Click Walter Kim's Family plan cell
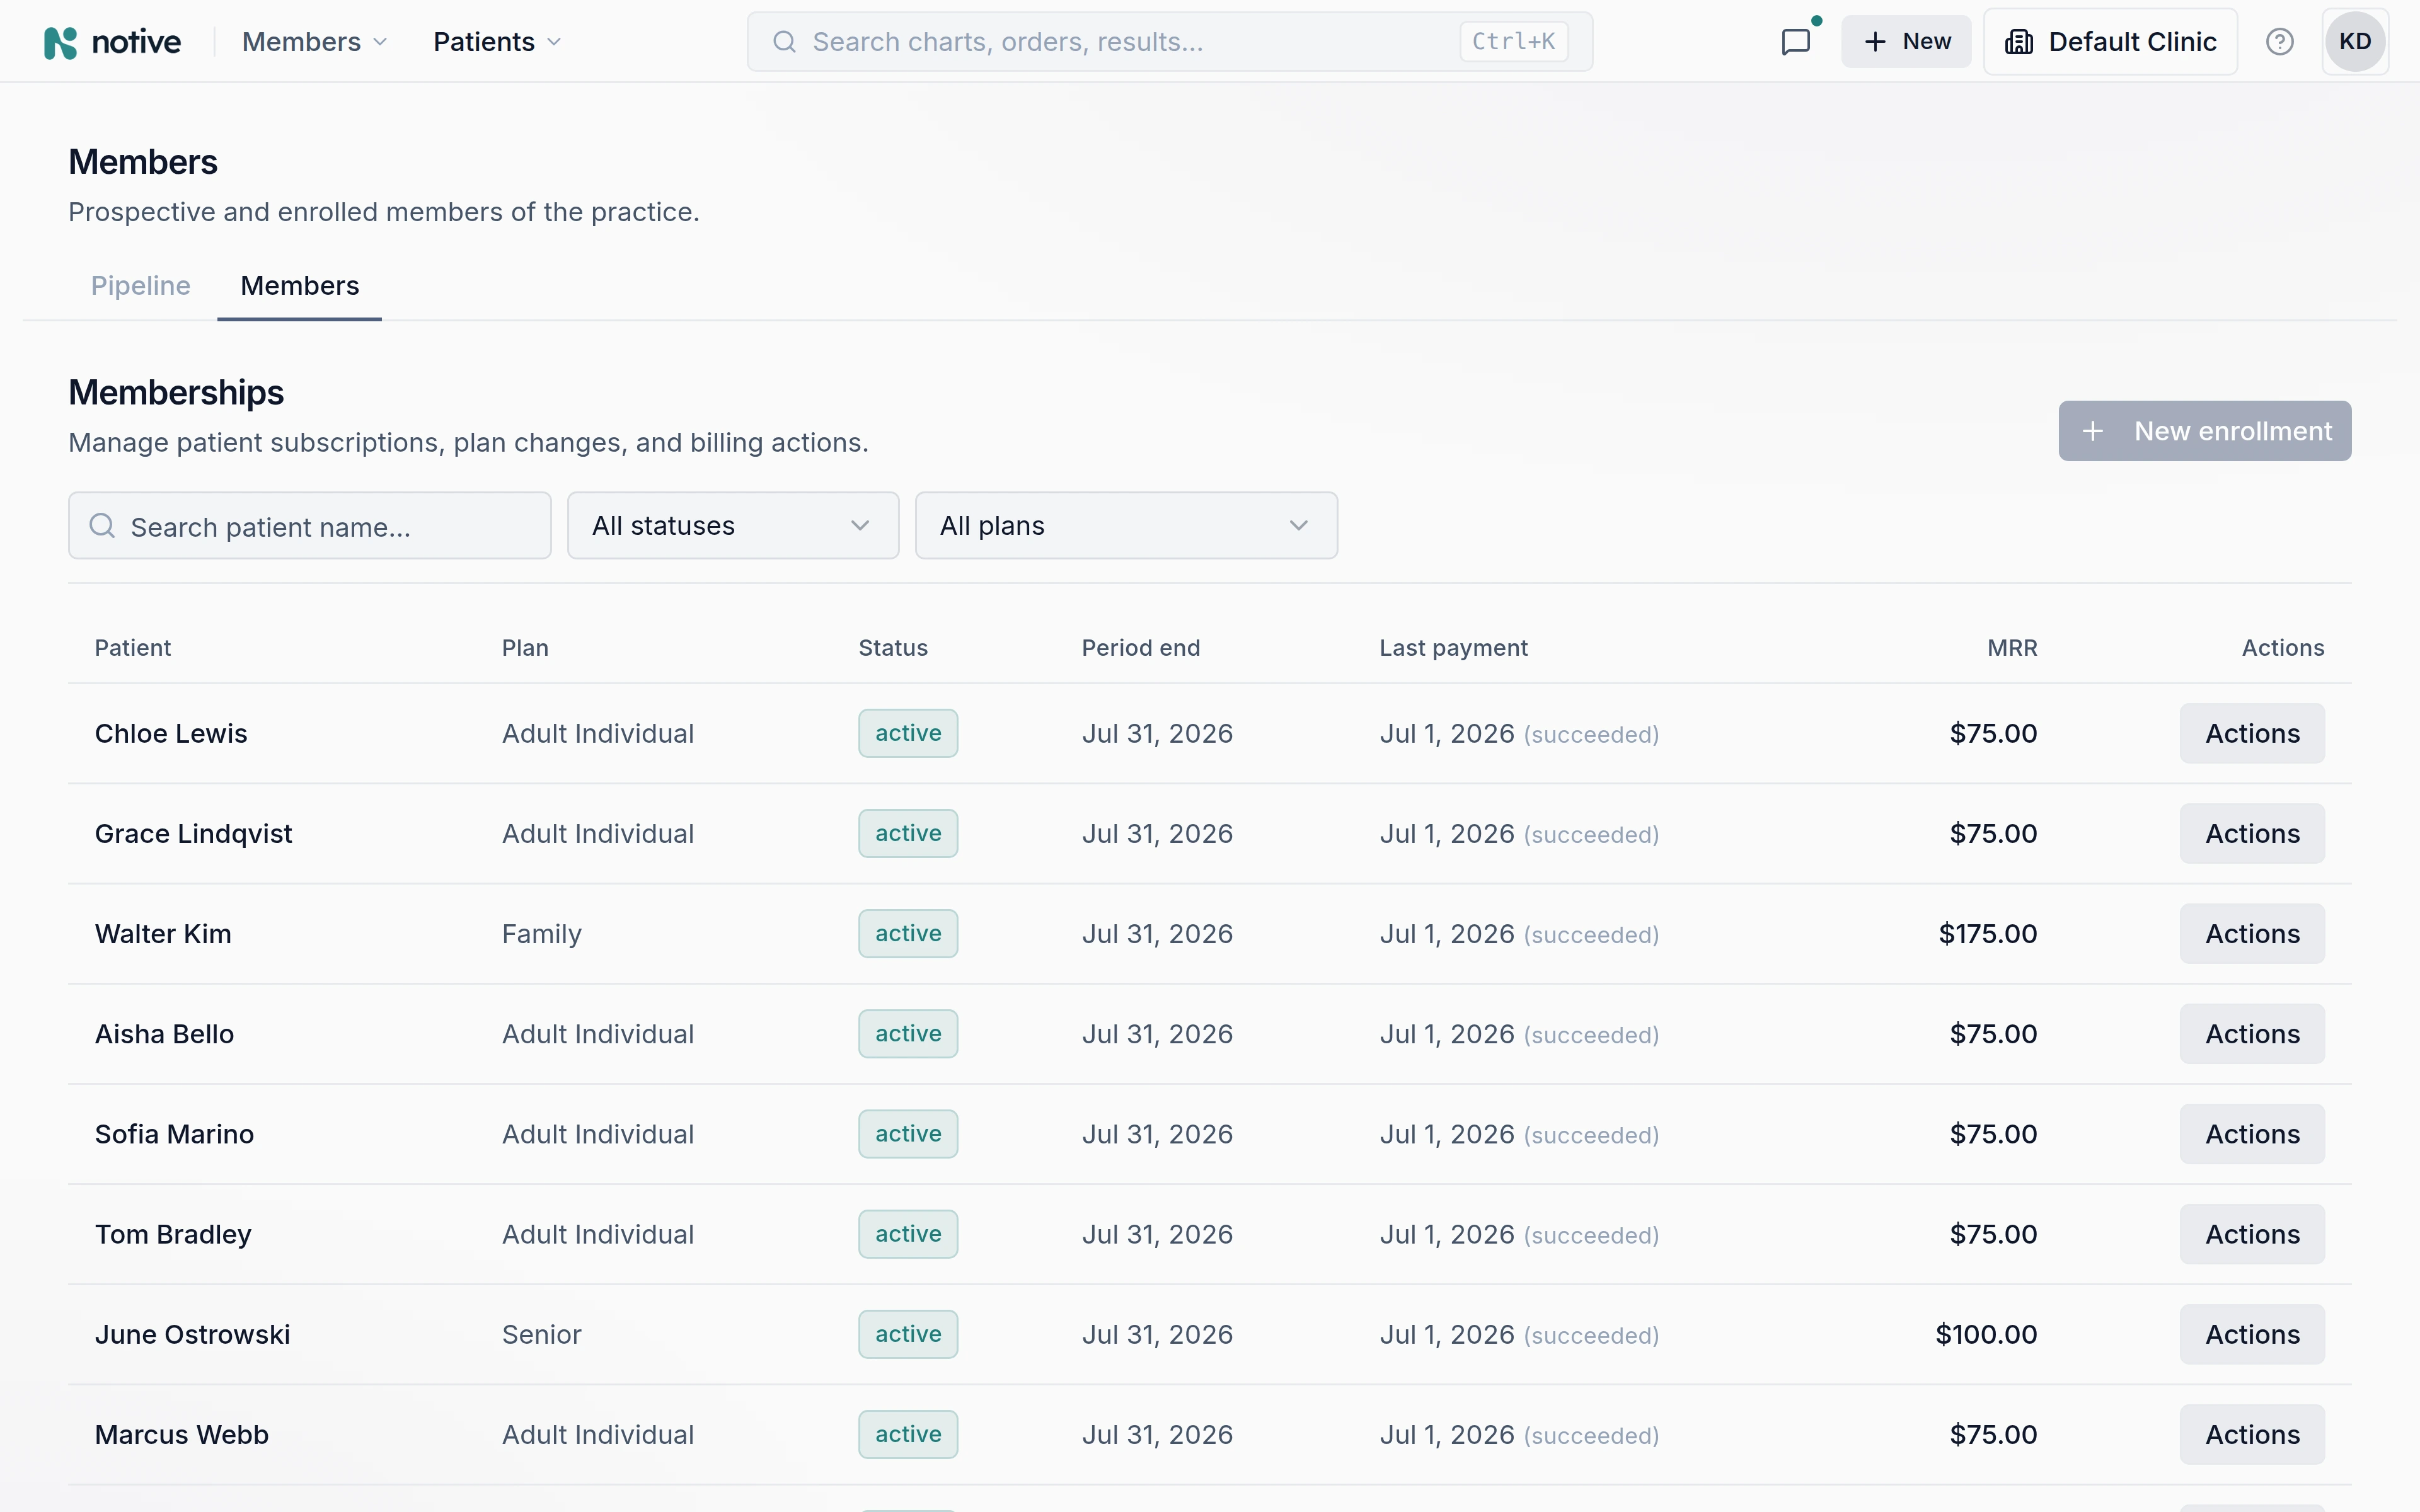 (542, 934)
